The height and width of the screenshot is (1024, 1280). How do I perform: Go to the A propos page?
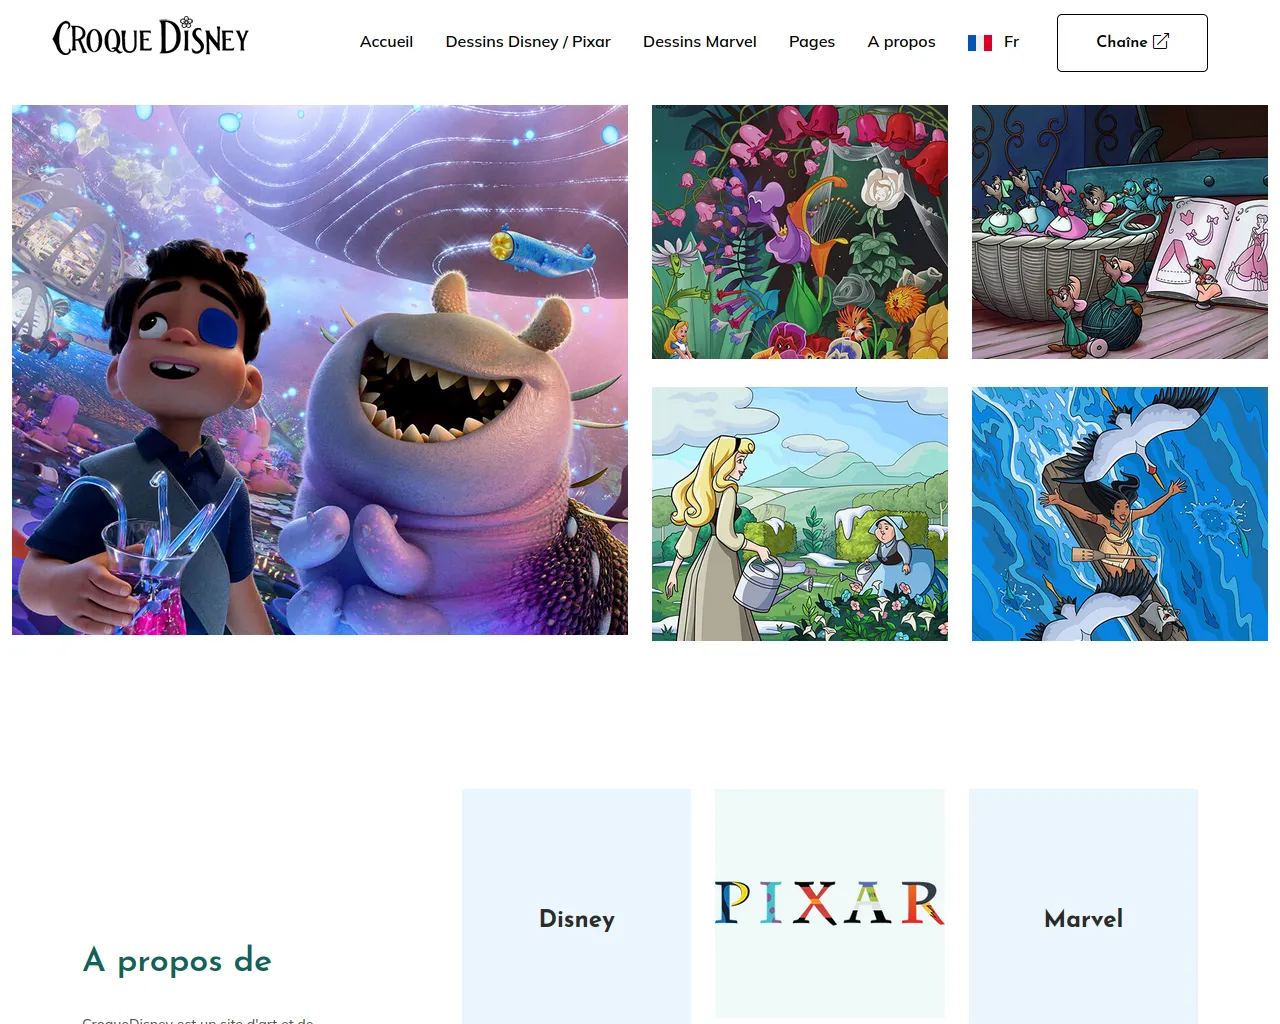(x=902, y=42)
